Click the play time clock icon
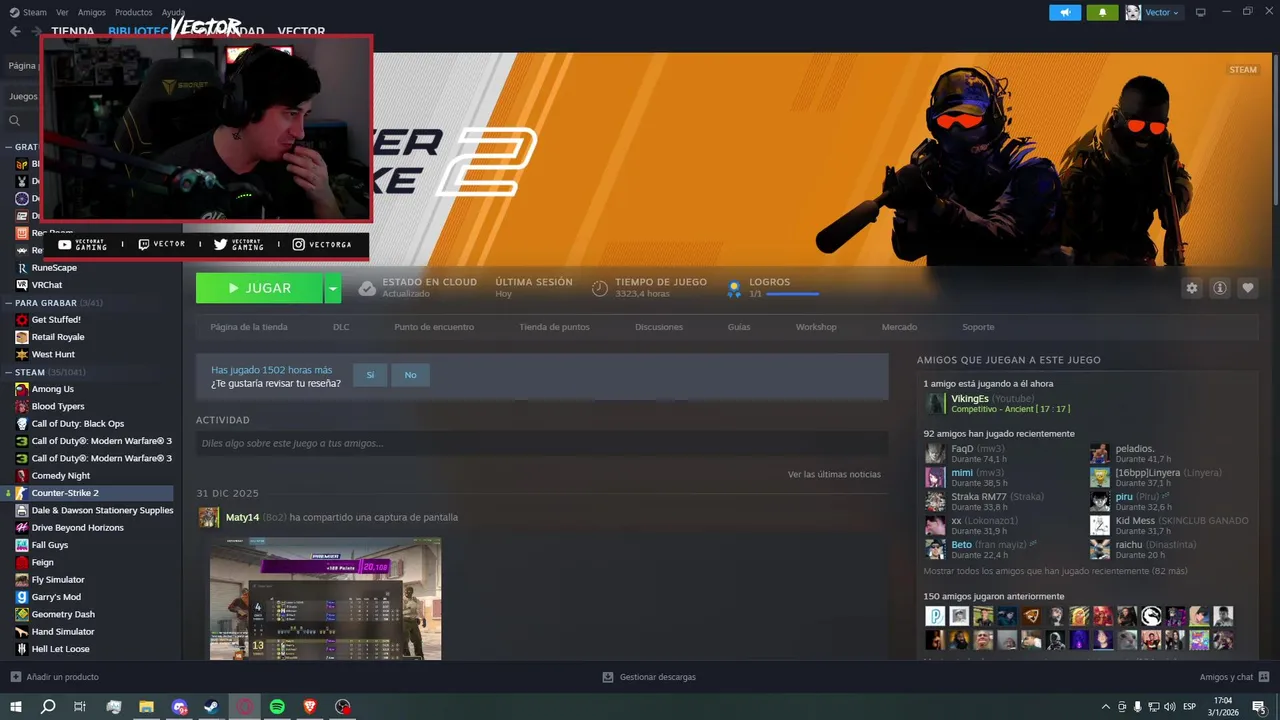The image size is (1280, 720). [600, 288]
